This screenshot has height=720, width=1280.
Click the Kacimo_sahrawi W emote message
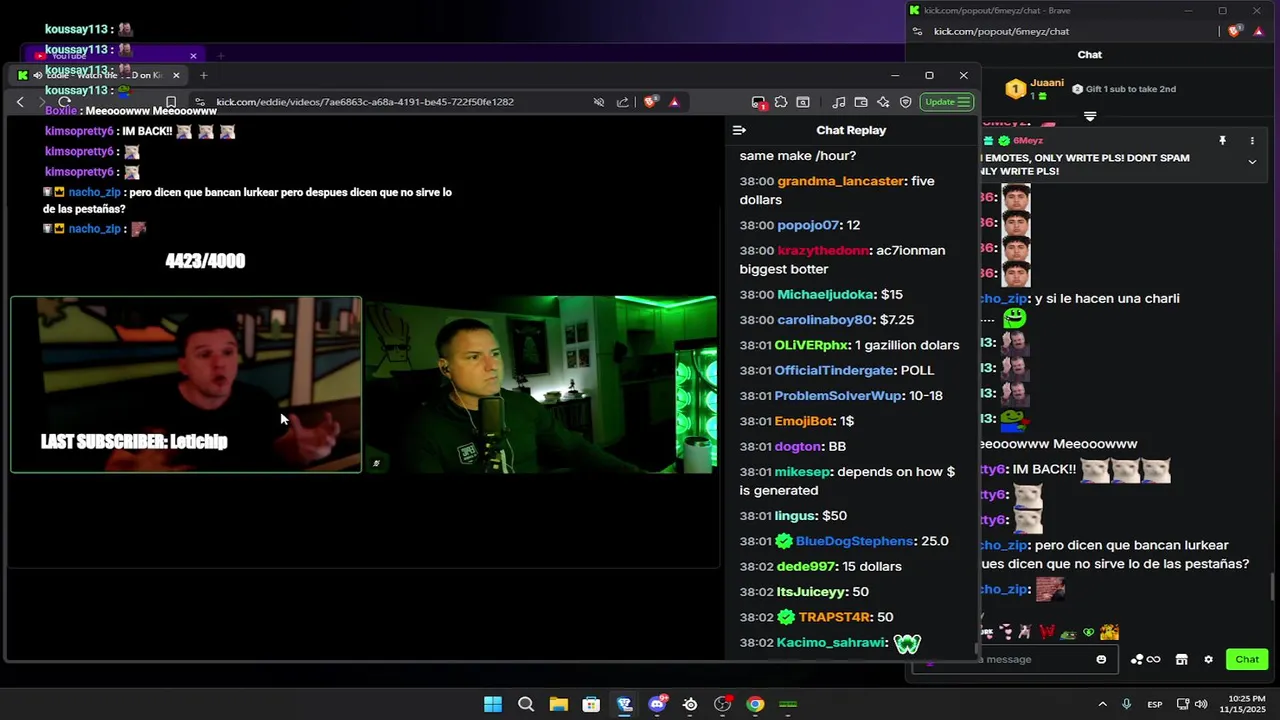coord(907,643)
